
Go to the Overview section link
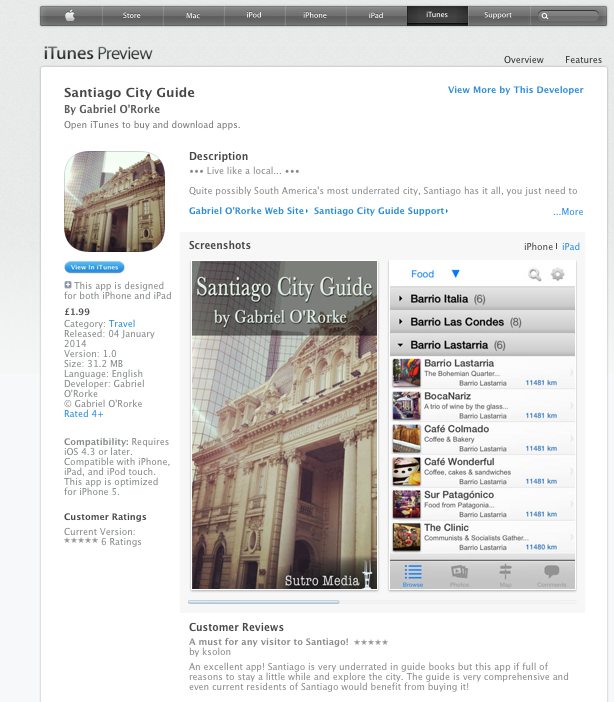coord(524,60)
